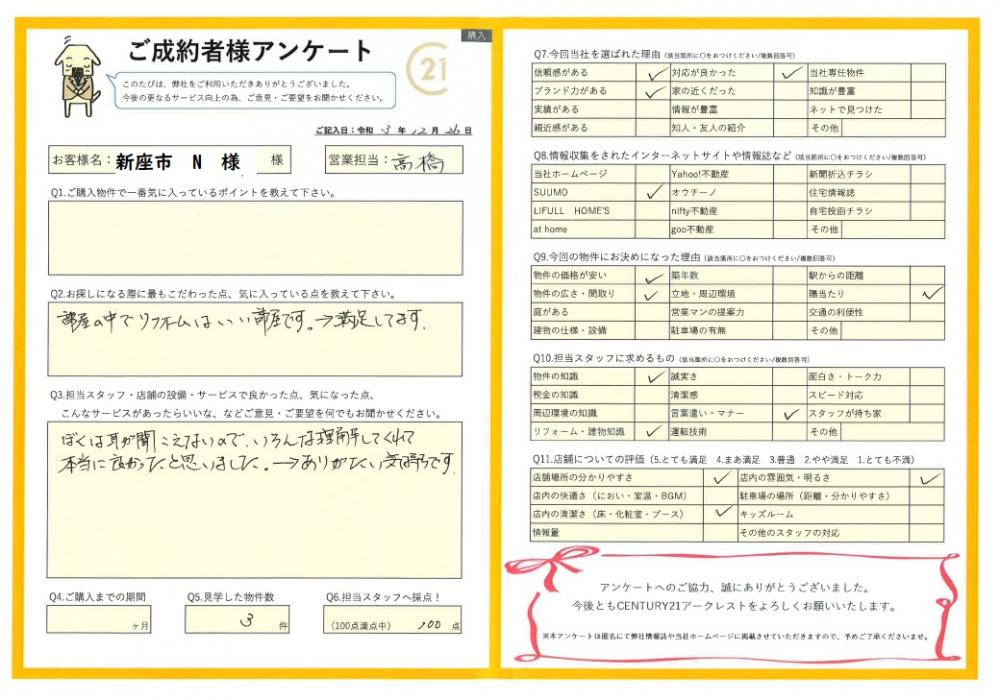
Task: Toggle 店内の雰囲気・明るさ rating box
Action: pyautogui.click(x=928, y=478)
